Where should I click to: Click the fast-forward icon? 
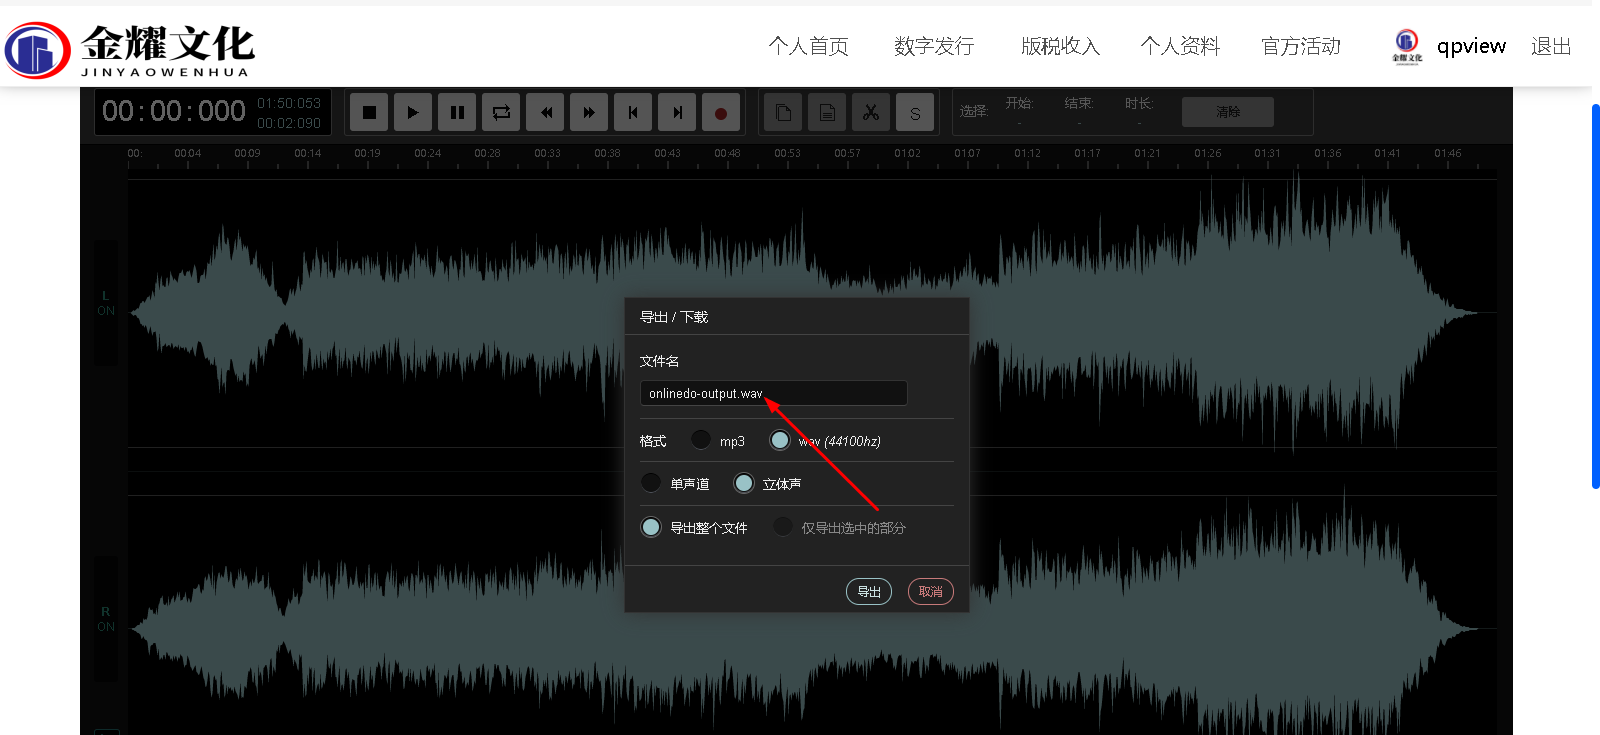click(589, 113)
